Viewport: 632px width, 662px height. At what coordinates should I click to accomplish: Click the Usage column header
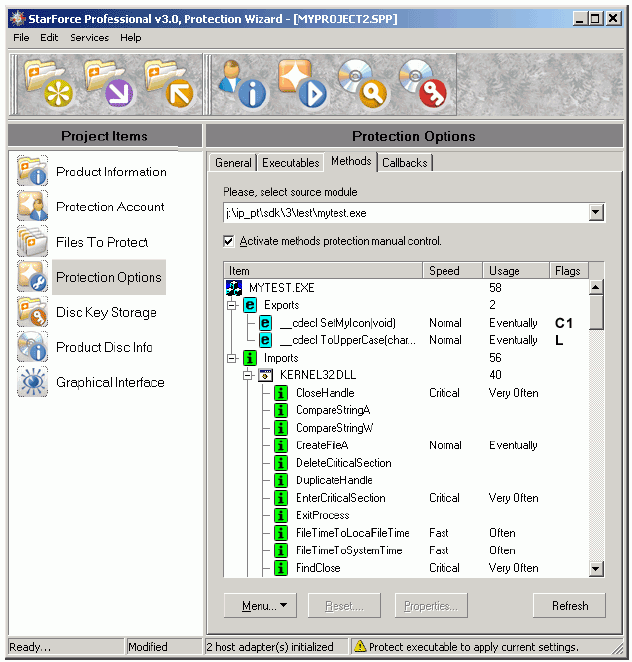(516, 271)
